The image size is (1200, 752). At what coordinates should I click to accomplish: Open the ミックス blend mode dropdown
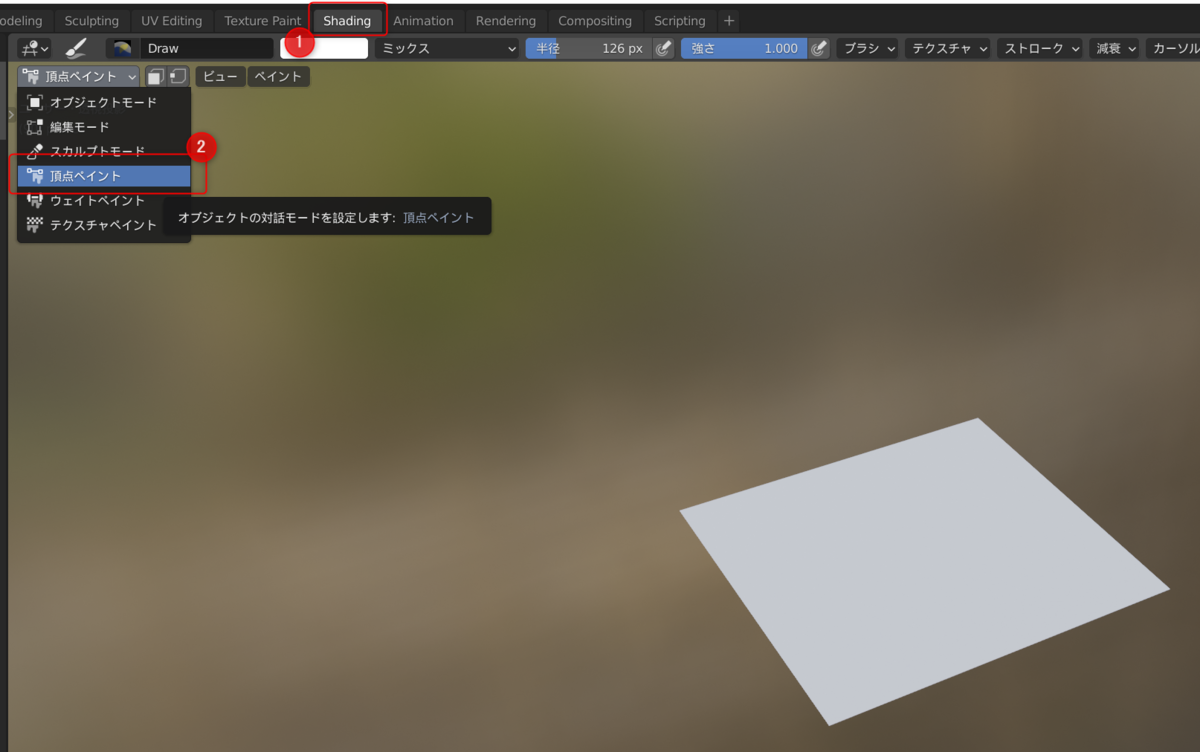[x=447, y=47]
